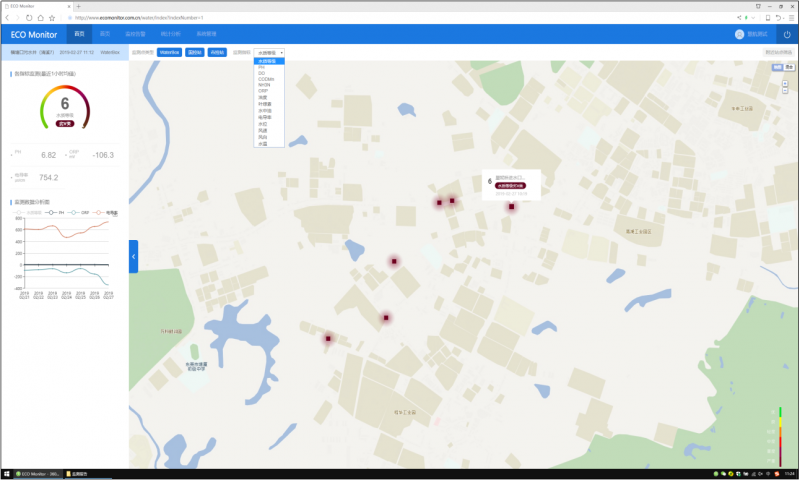Choose CODMn in the dropdown list

(x=269, y=79)
